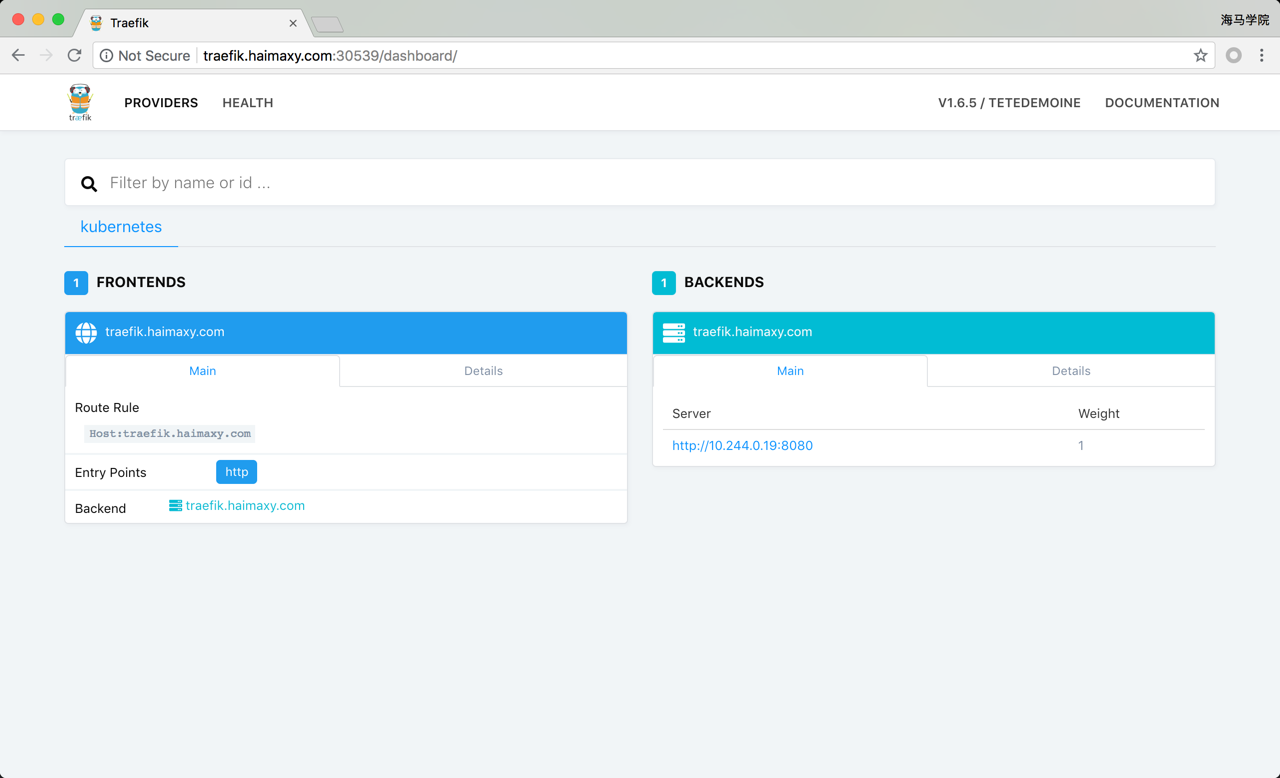Open server link http://10.244.0.19:8080

742,446
